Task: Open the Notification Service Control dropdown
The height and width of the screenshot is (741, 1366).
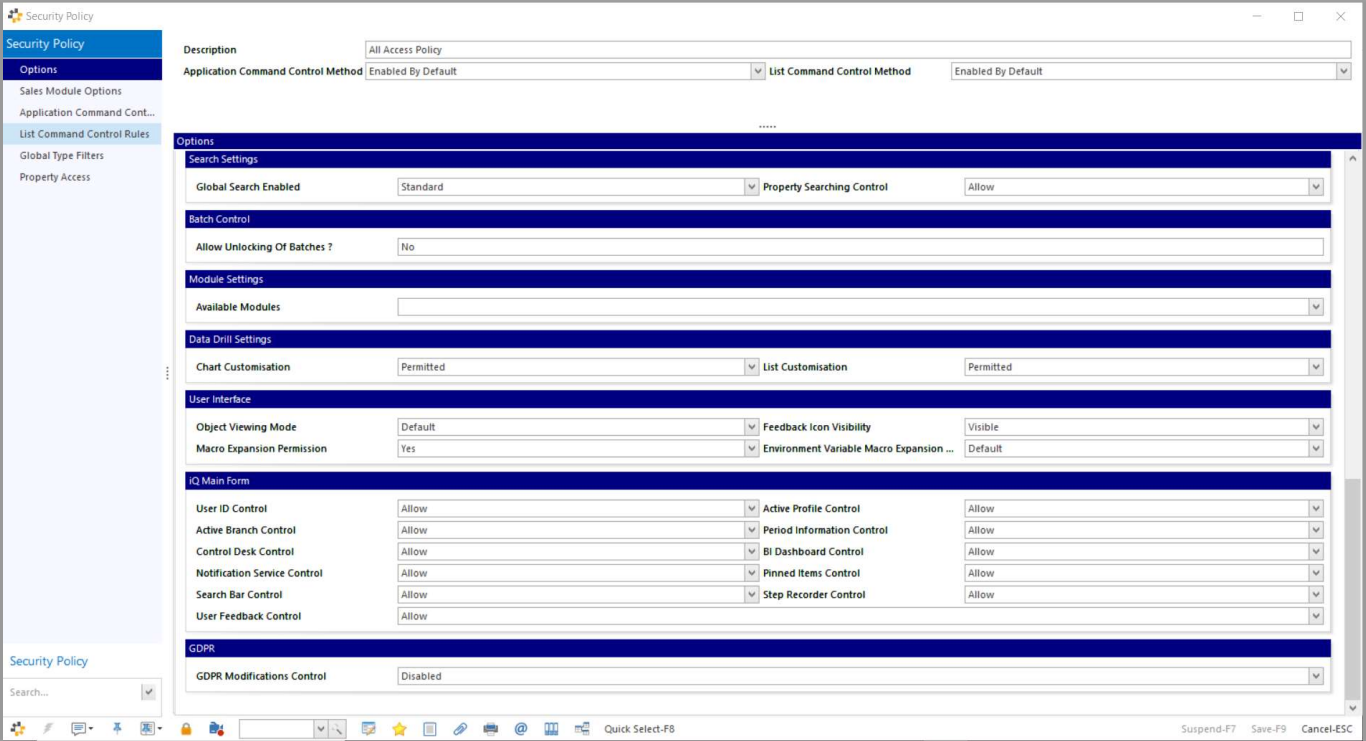Action: click(x=752, y=573)
